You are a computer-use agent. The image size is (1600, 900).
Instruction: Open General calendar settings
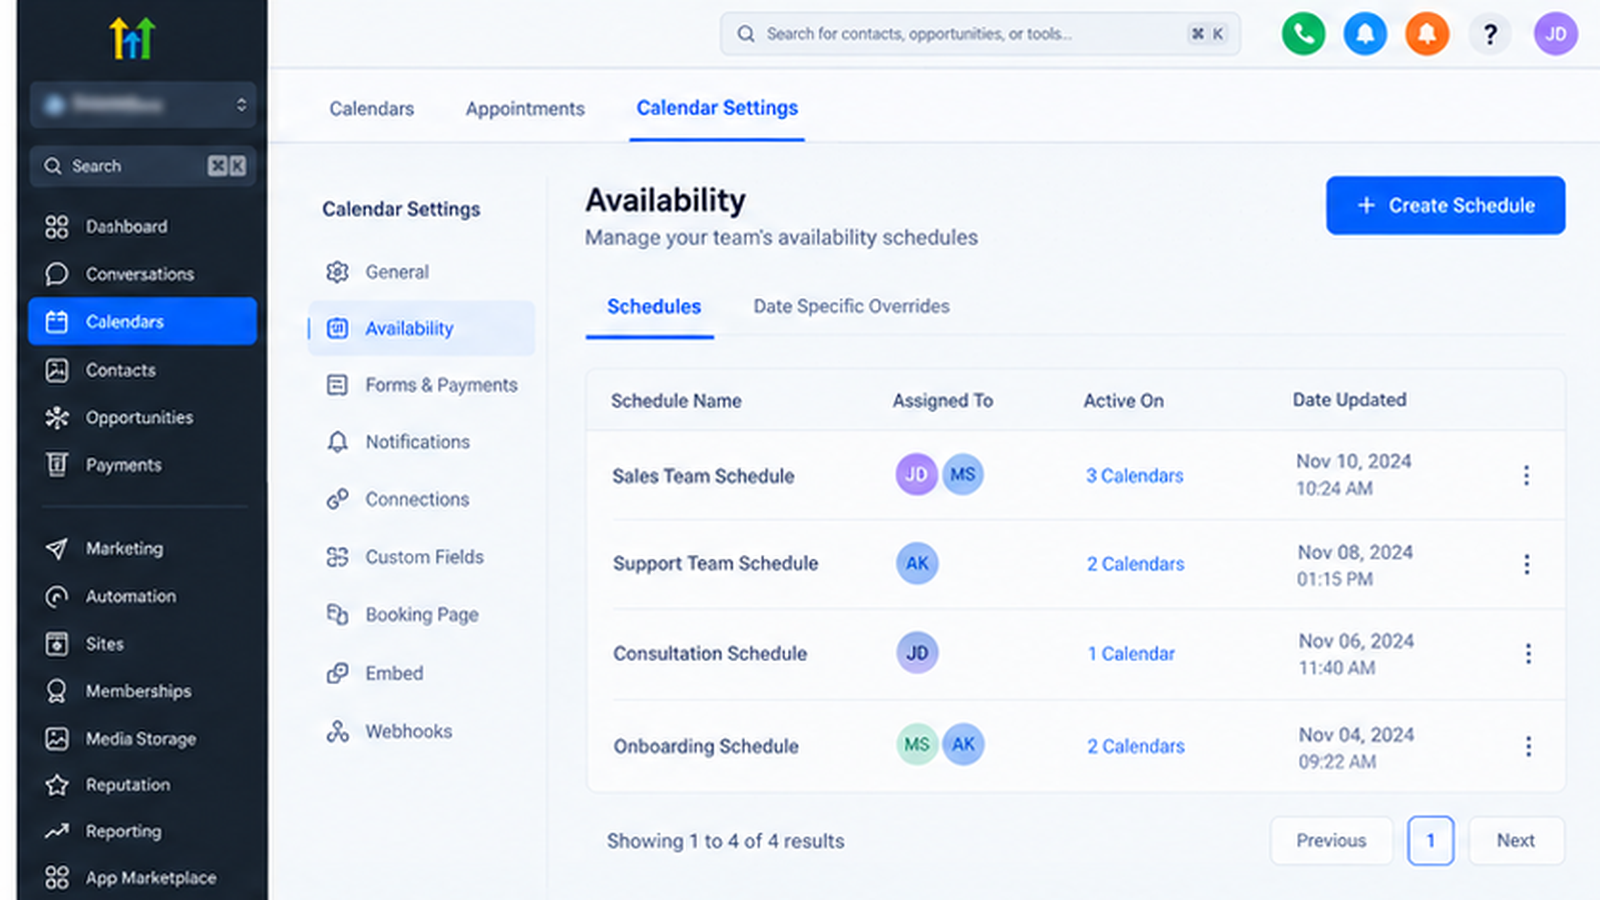click(x=421, y=272)
